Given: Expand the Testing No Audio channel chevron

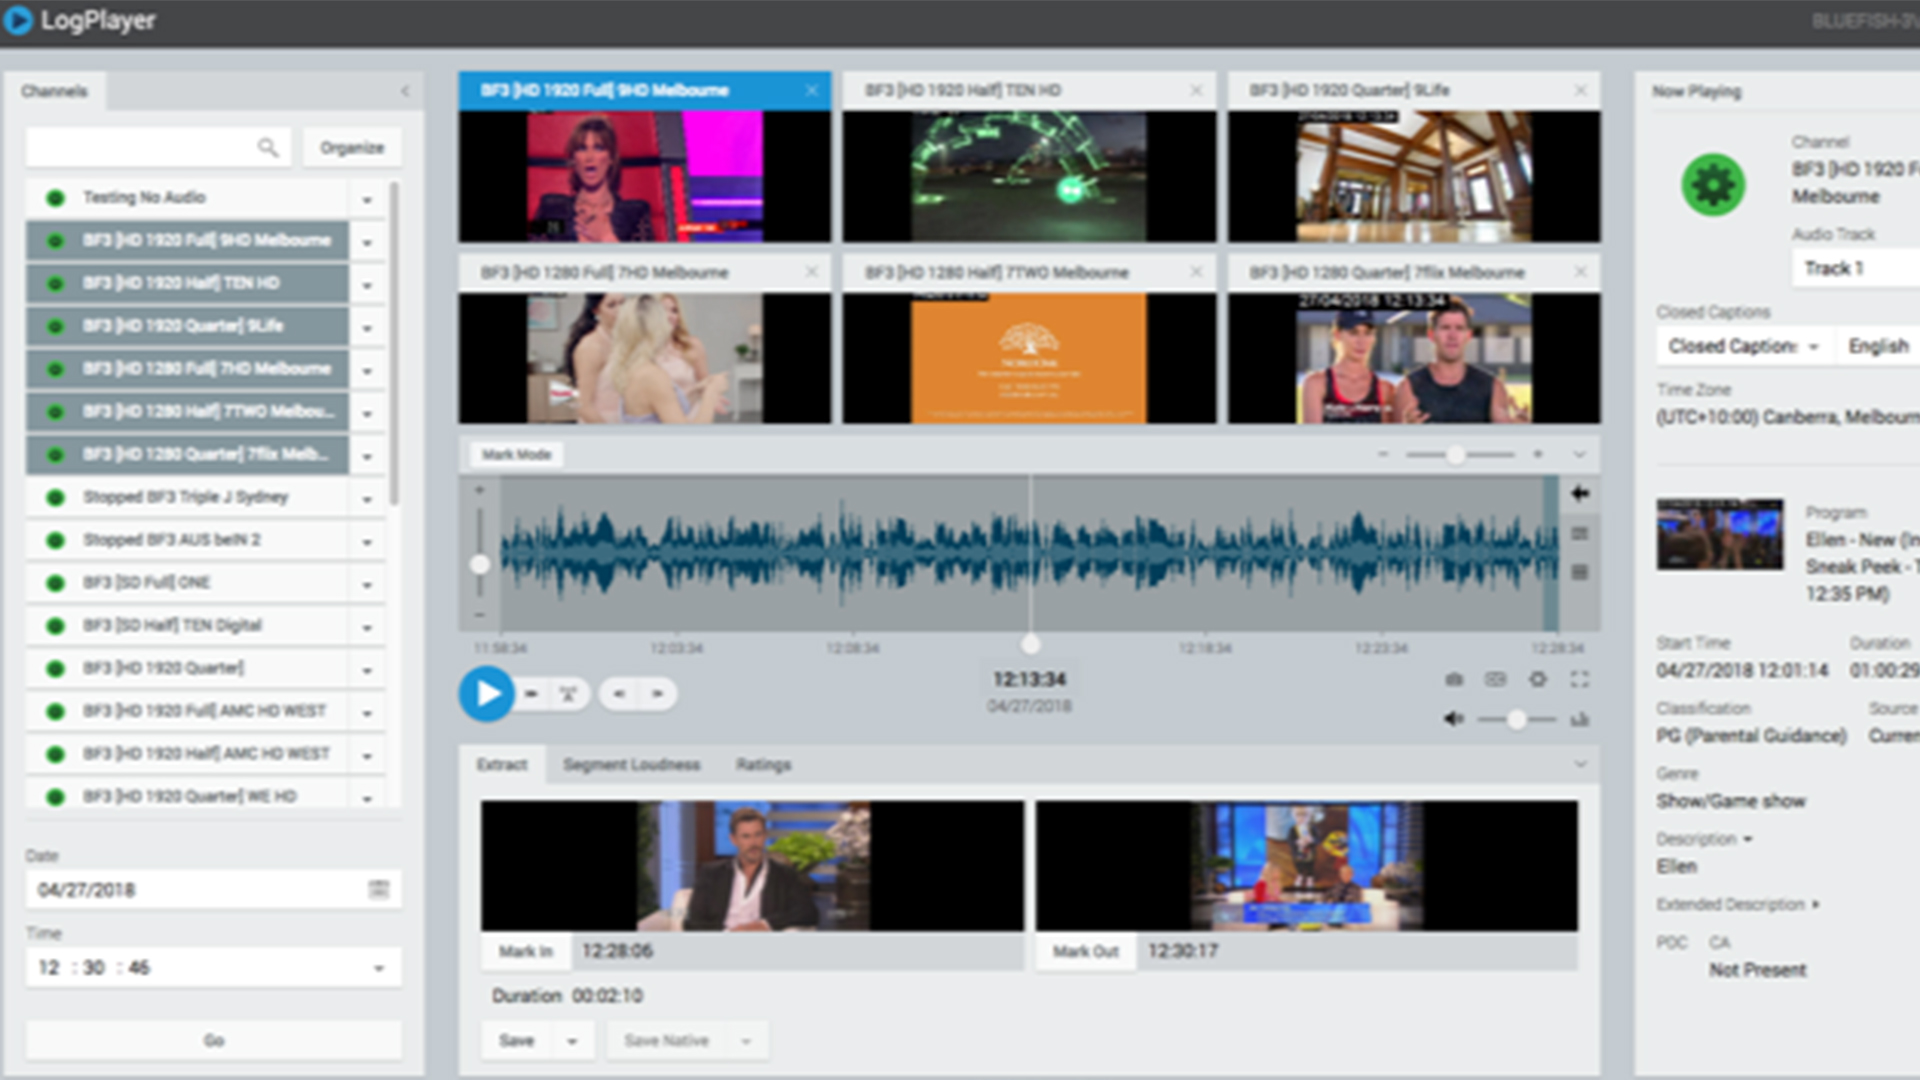Looking at the screenshot, I should click(x=367, y=199).
